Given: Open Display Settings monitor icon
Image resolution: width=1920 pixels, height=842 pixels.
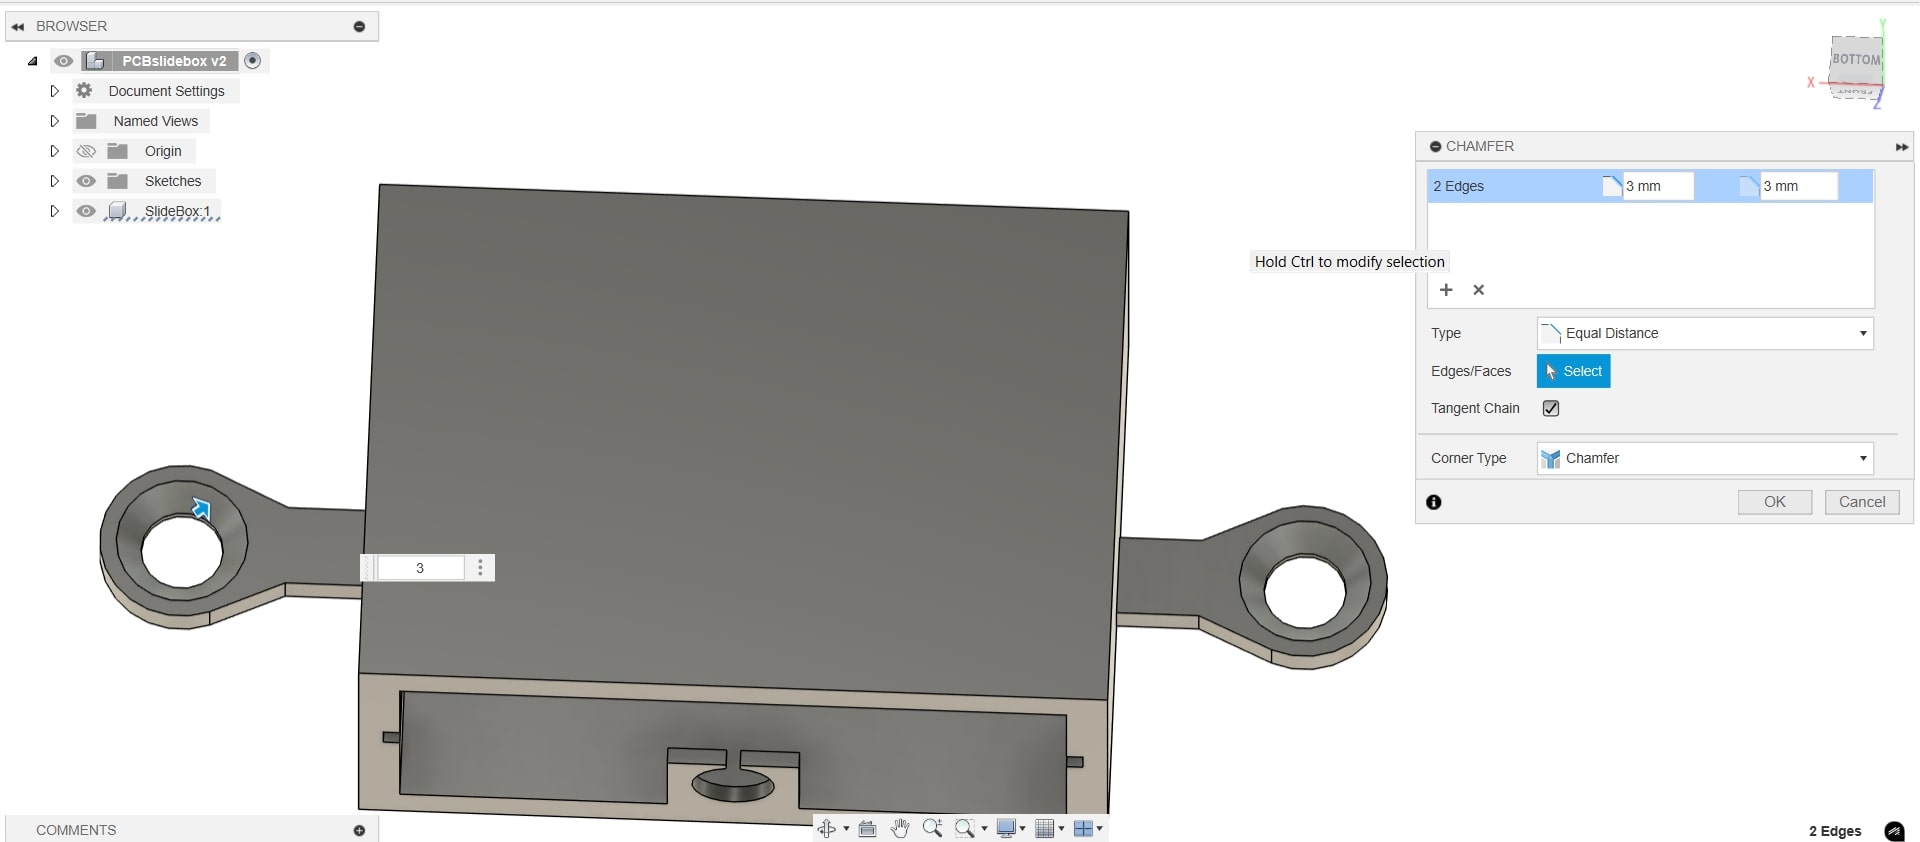Looking at the screenshot, I should click(x=1006, y=828).
